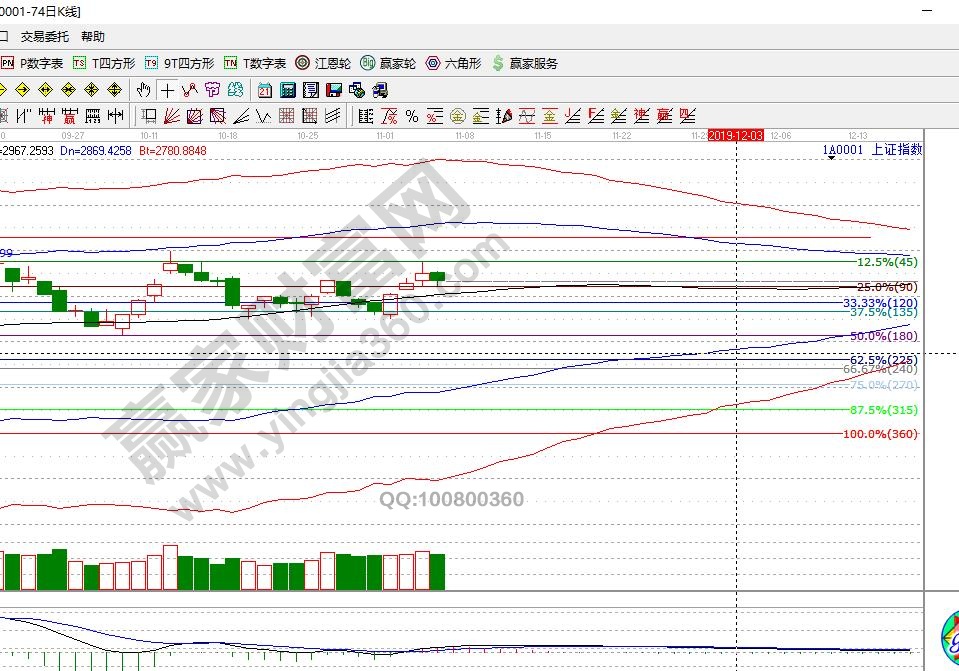
Task: Select the hand pan tool icon
Action: (x=144, y=90)
